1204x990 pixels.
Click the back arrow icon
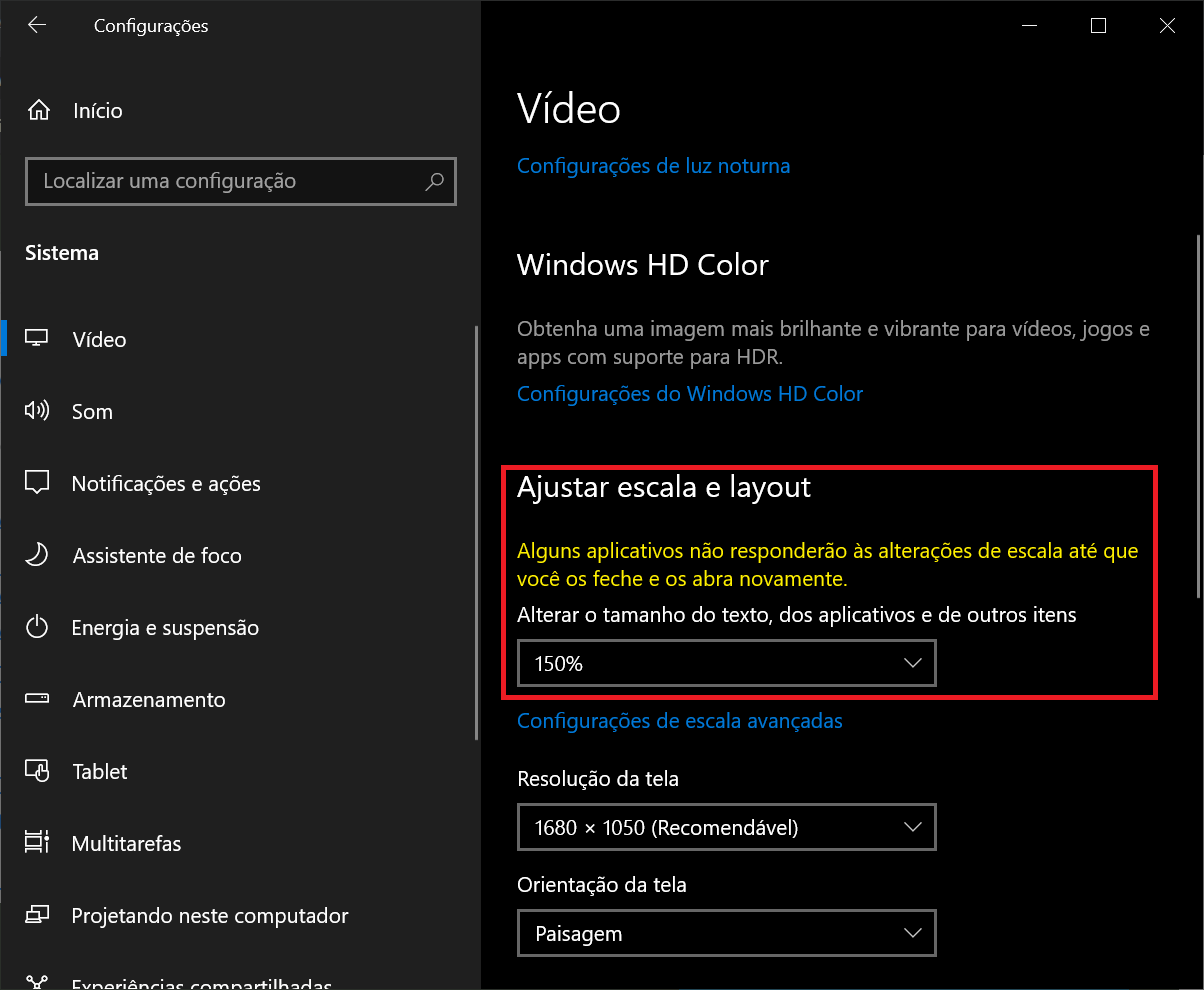coord(37,26)
